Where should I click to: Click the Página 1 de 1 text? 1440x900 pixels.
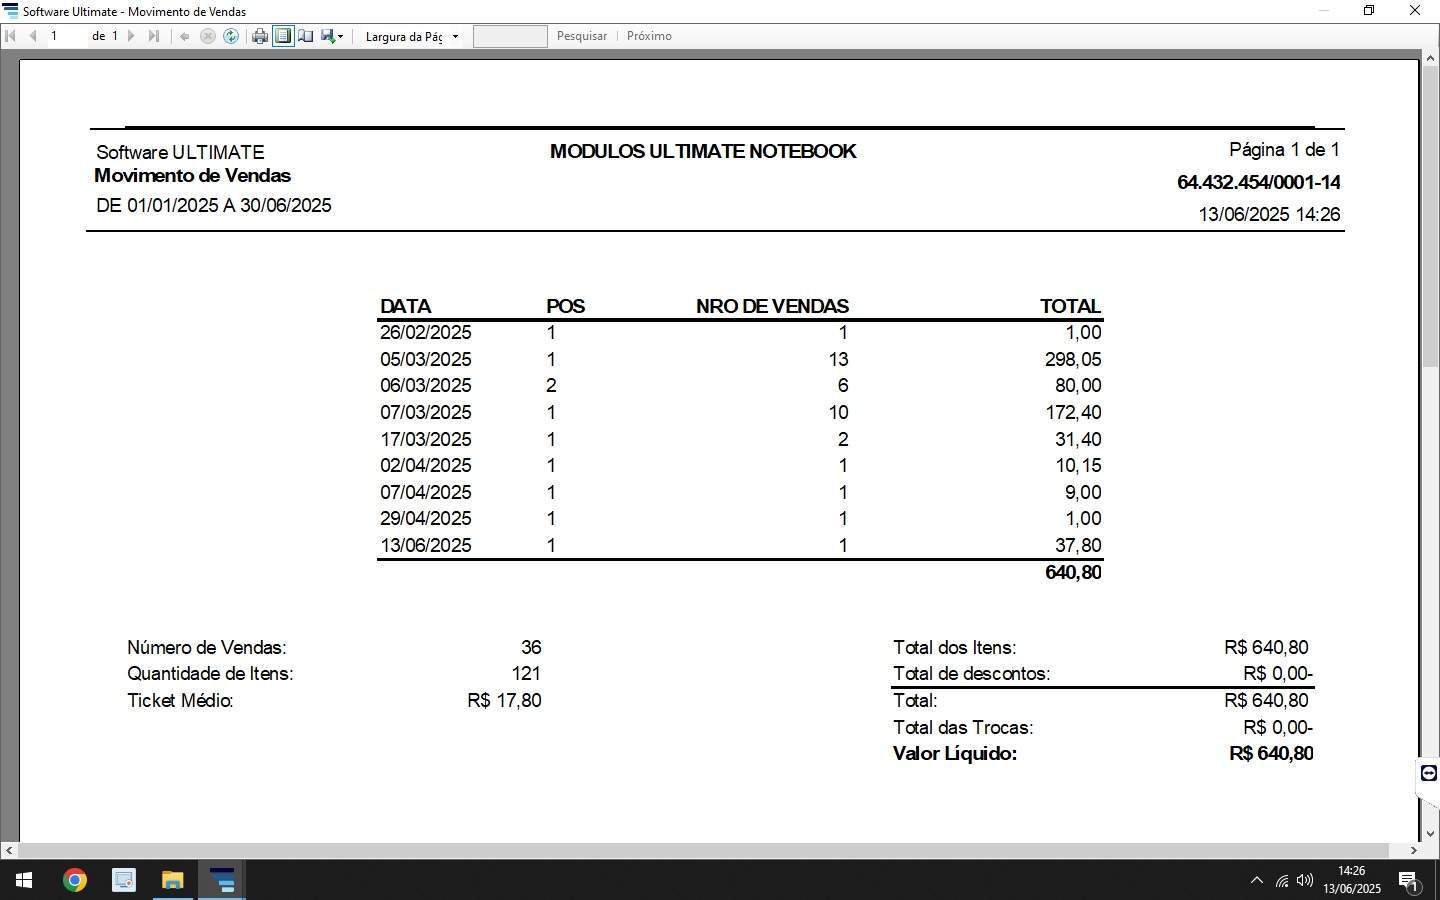pyautogui.click(x=1284, y=150)
